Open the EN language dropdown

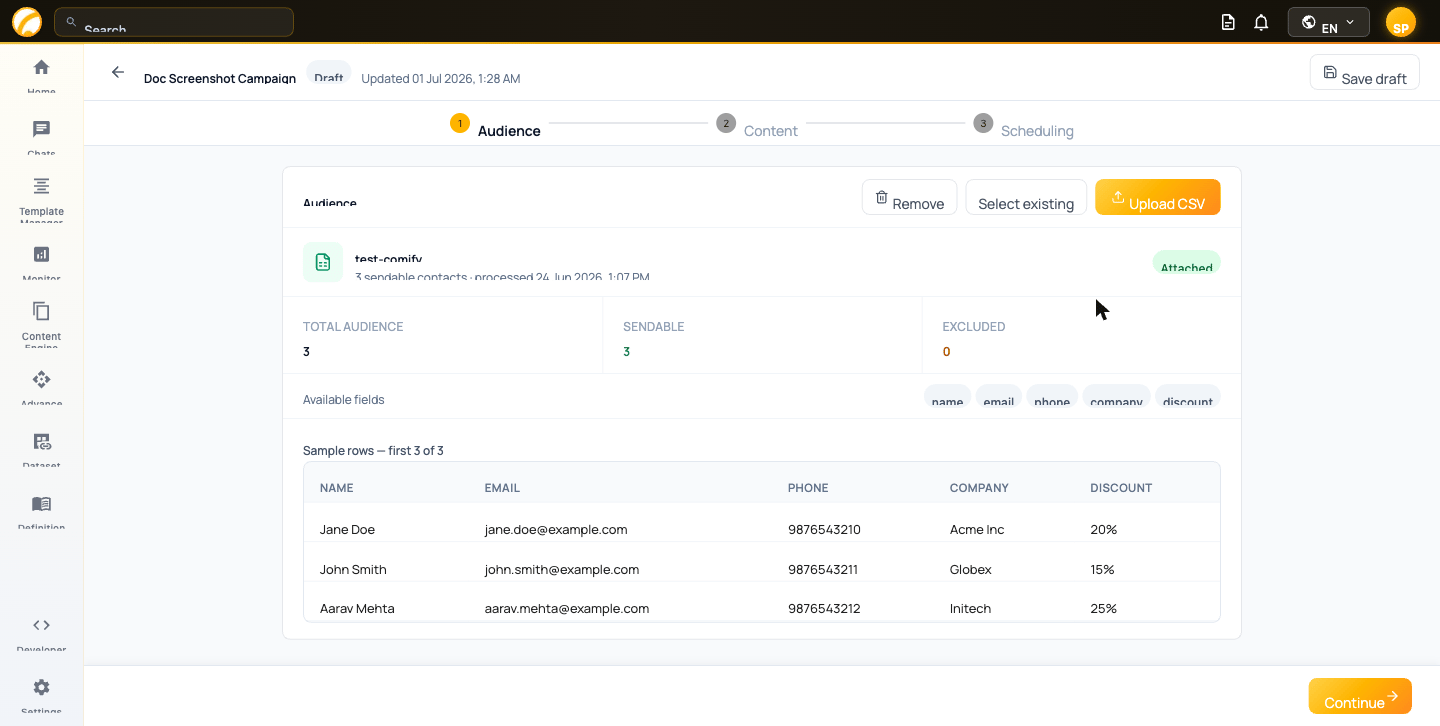point(1329,22)
